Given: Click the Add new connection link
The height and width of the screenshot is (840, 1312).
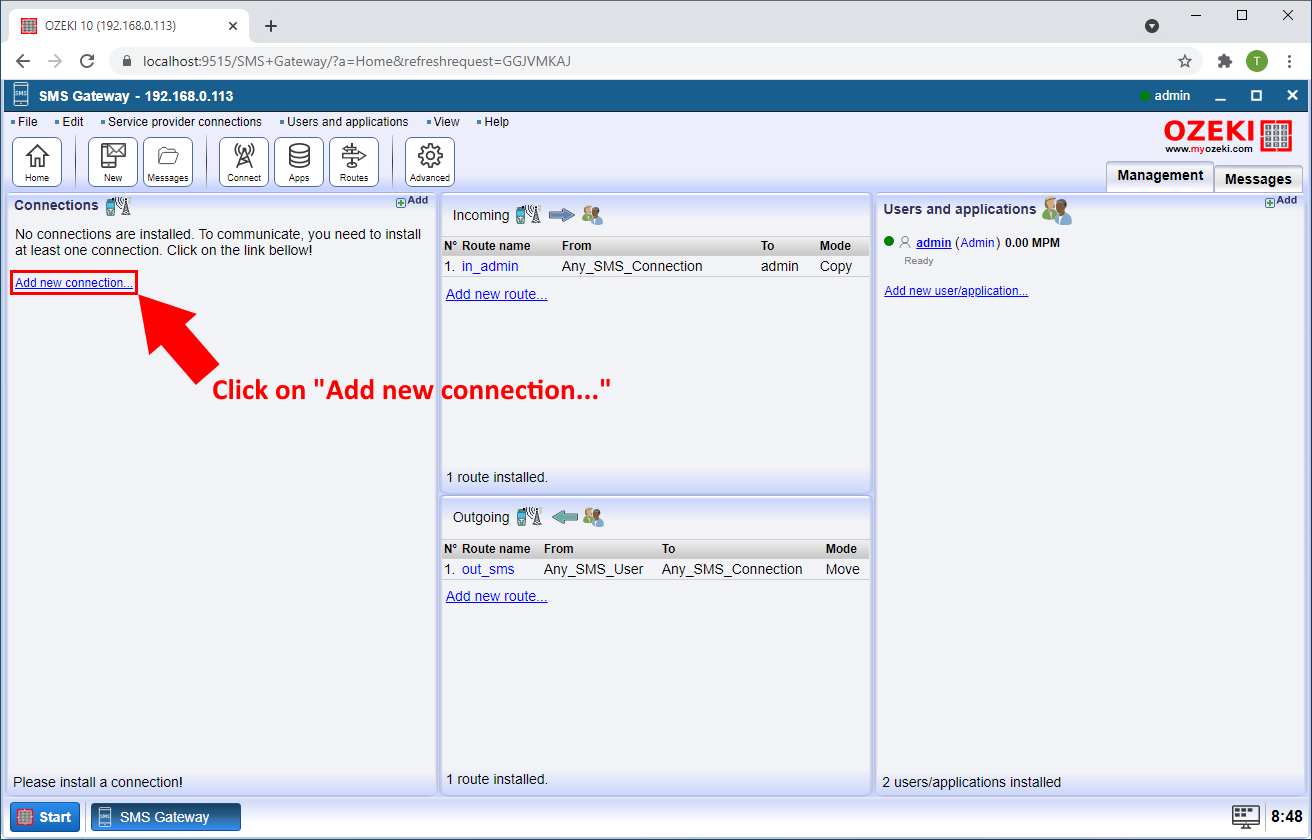Looking at the screenshot, I should coord(74,283).
